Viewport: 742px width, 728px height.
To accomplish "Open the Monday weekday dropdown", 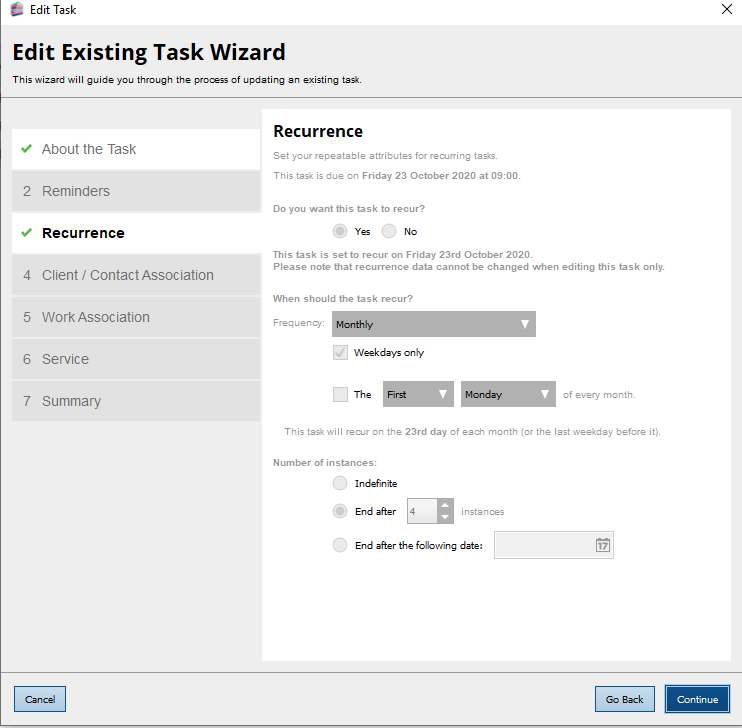I will tap(507, 394).
